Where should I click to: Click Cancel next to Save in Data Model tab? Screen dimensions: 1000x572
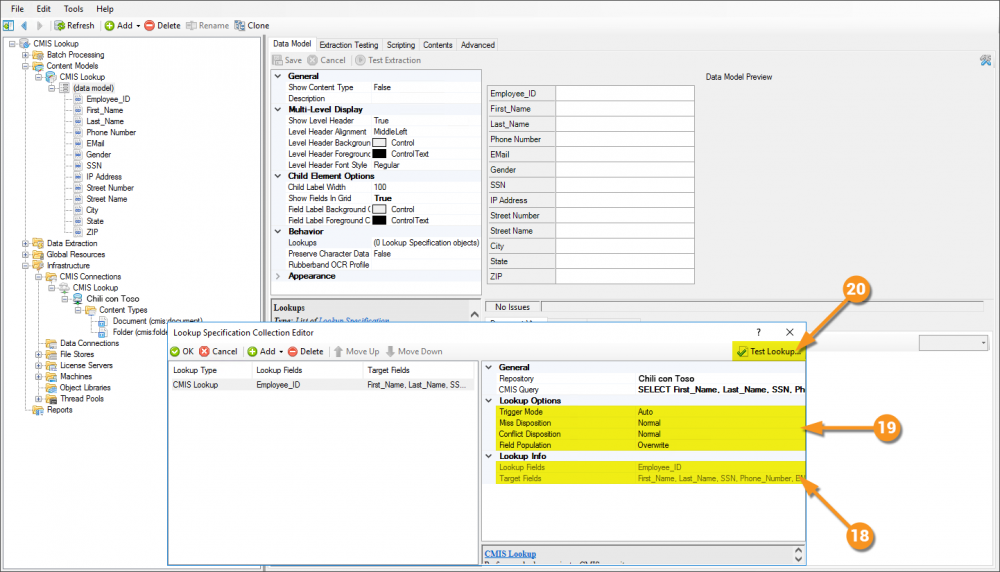(327, 60)
